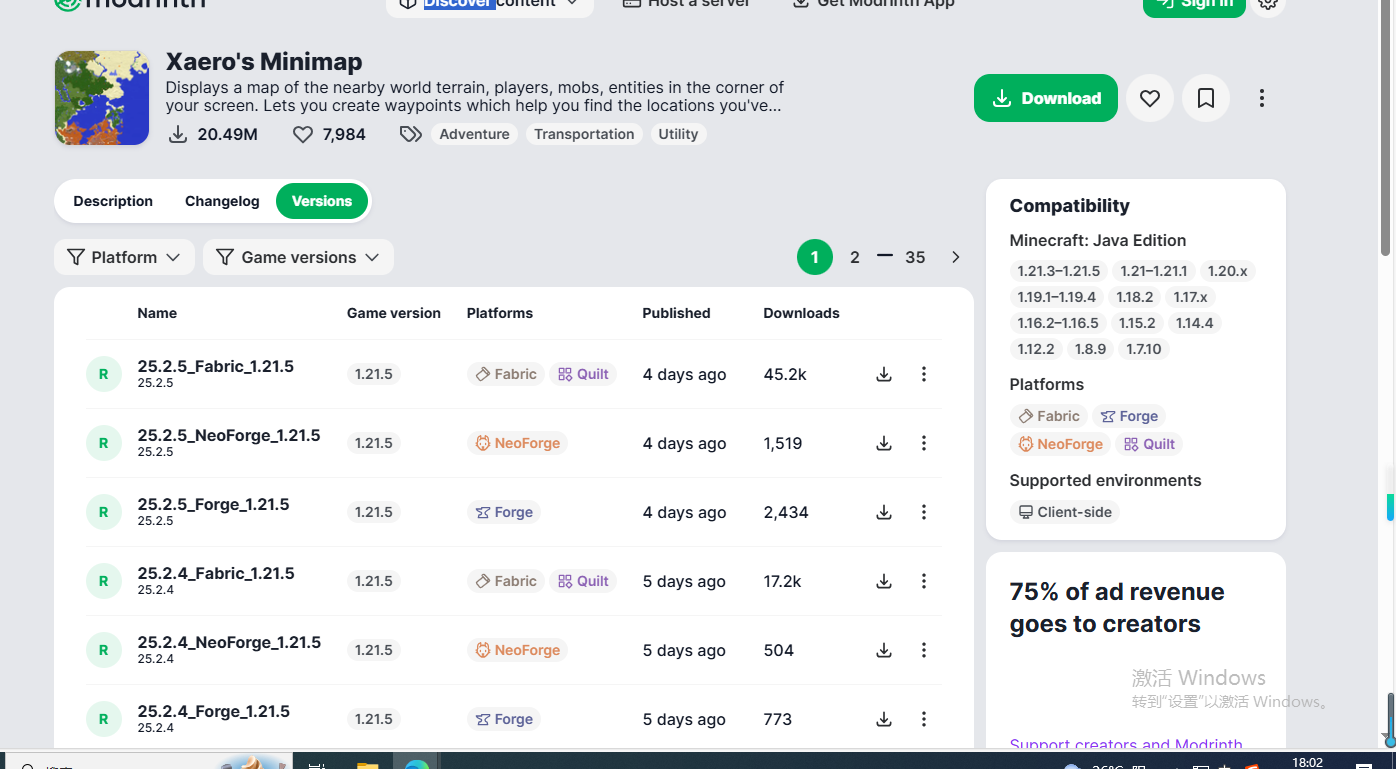1396x769 pixels.
Task: Click the taskbar clock showing 18:02
Action: pyautogui.click(x=1307, y=763)
